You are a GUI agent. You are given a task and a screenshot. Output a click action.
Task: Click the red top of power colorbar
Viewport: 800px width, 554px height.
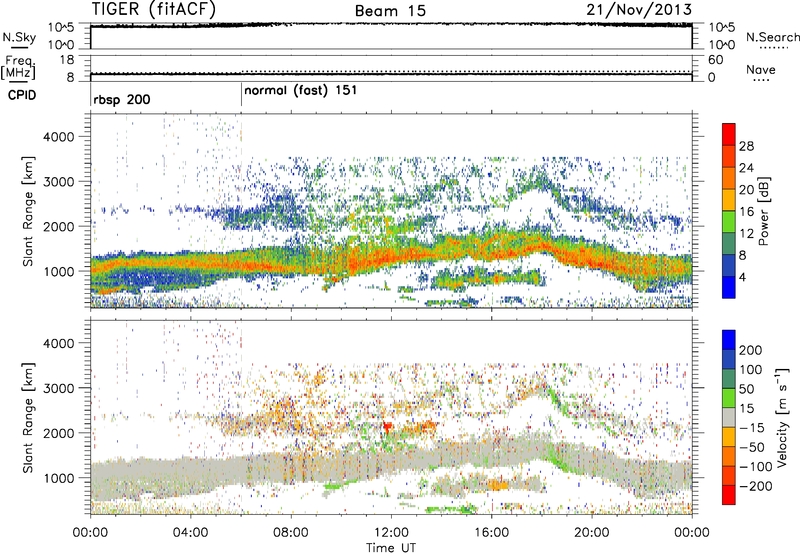click(x=729, y=134)
